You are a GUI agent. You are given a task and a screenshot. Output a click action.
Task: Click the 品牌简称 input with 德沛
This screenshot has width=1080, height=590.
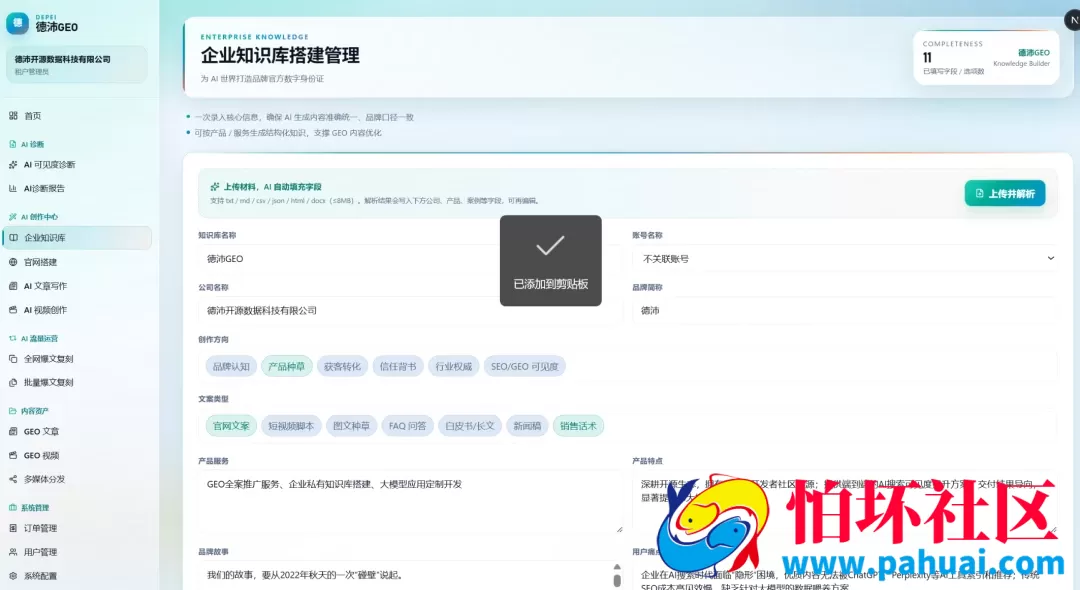(x=844, y=310)
